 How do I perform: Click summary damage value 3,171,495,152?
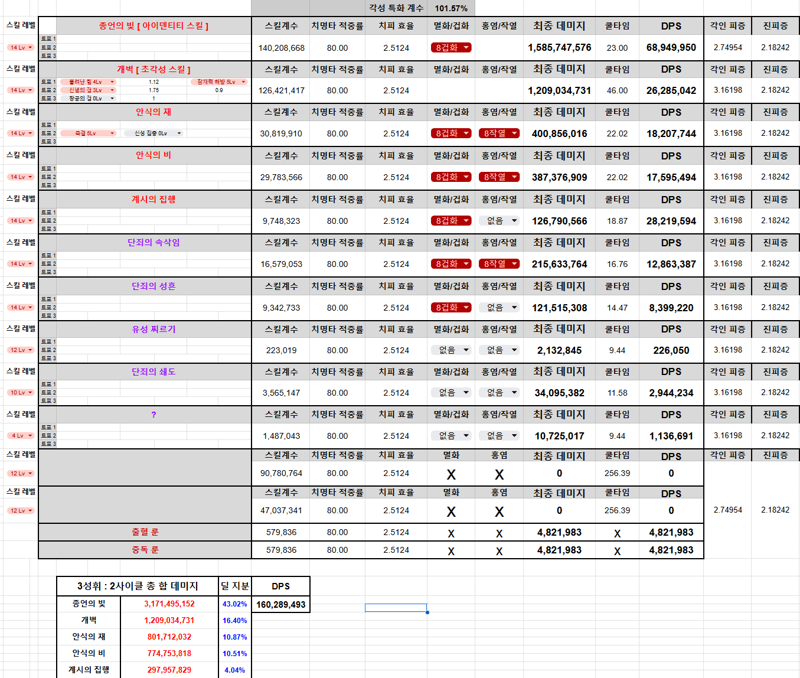pyautogui.click(x=169, y=604)
